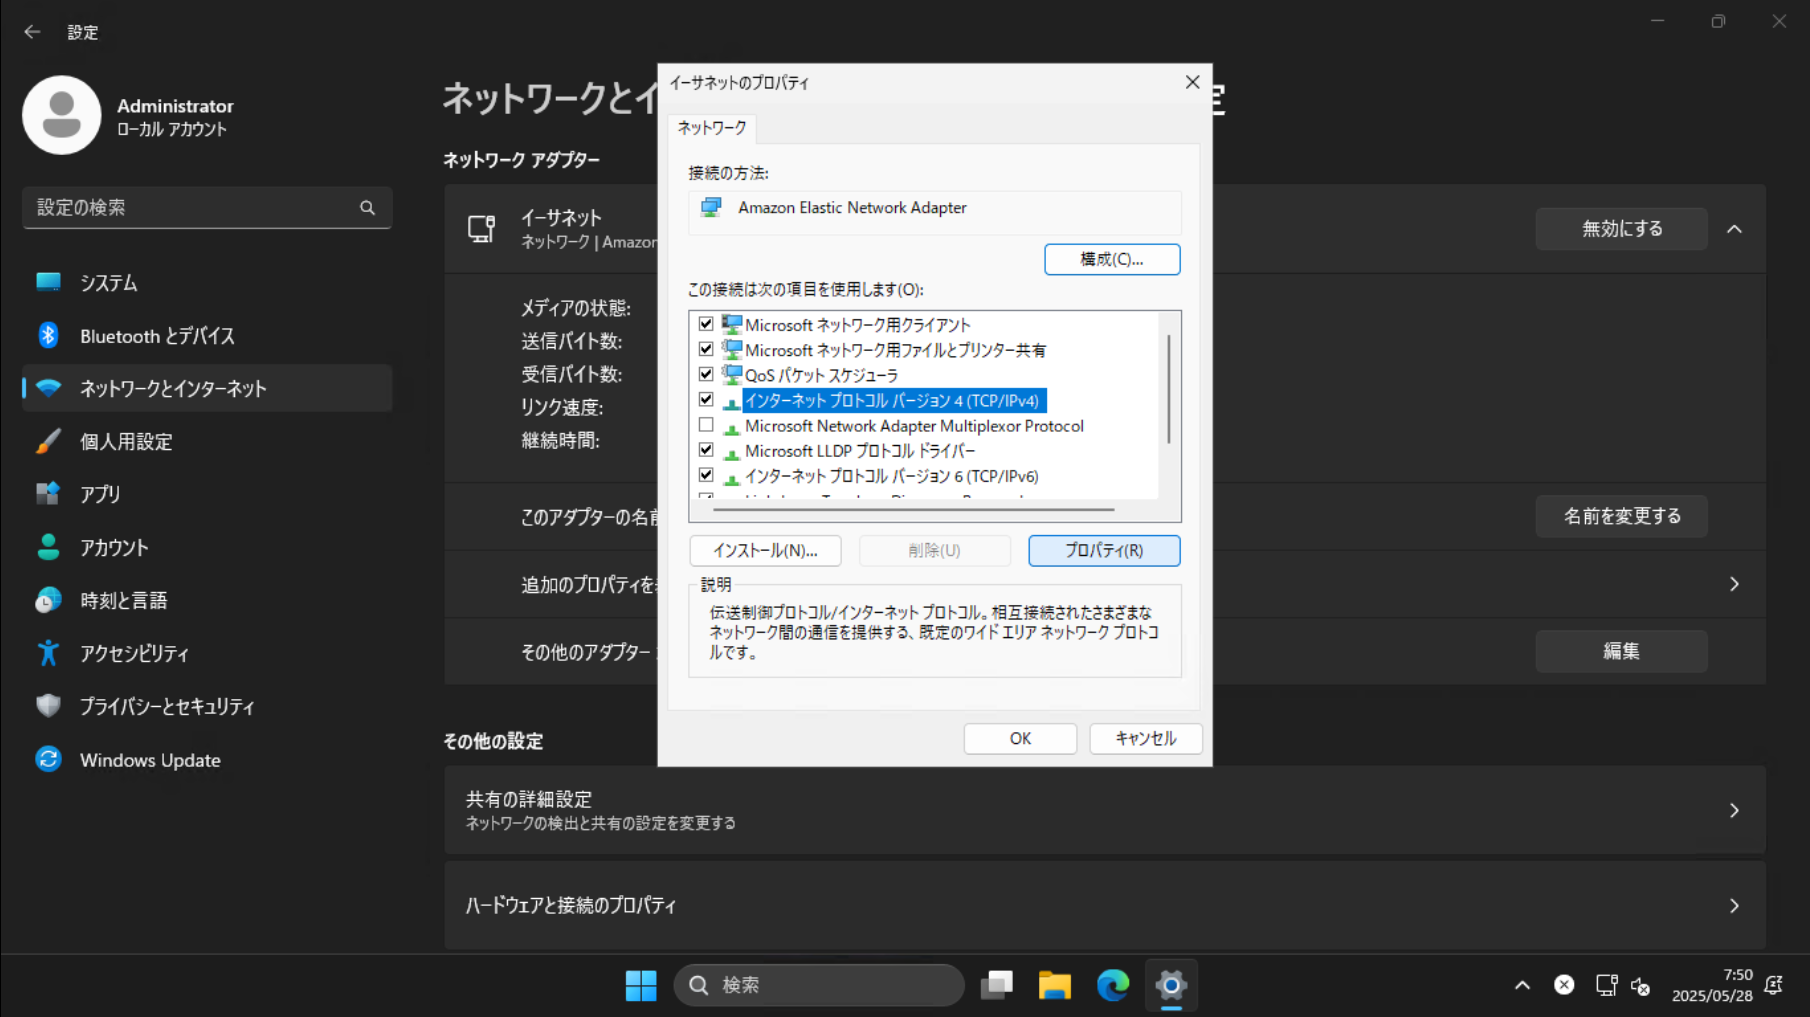Open システム settings category

[x=207, y=283]
